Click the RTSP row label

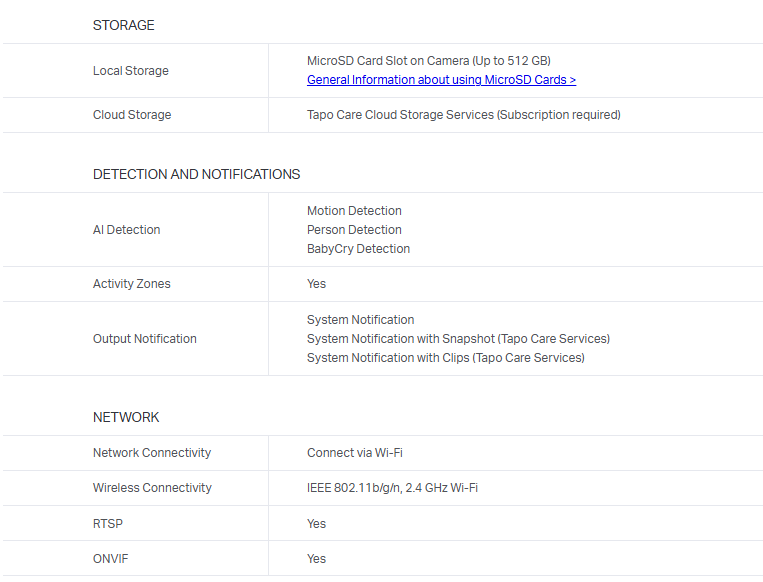coord(108,524)
